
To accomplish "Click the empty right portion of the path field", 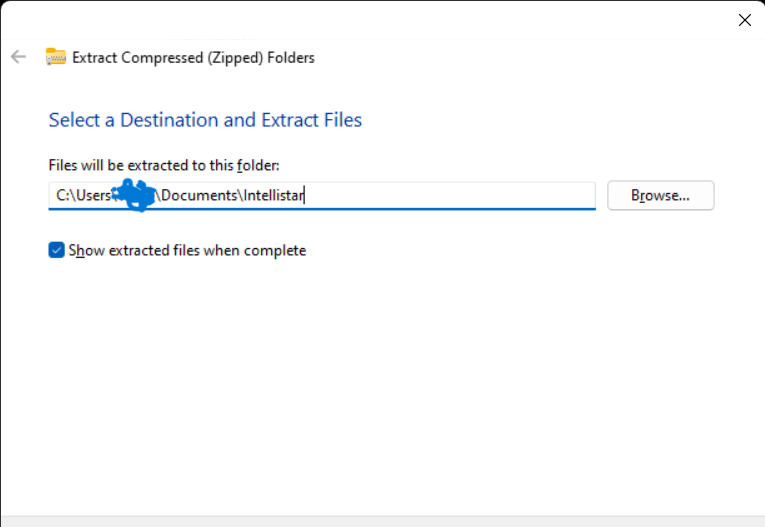I will pyautogui.click(x=449, y=195).
